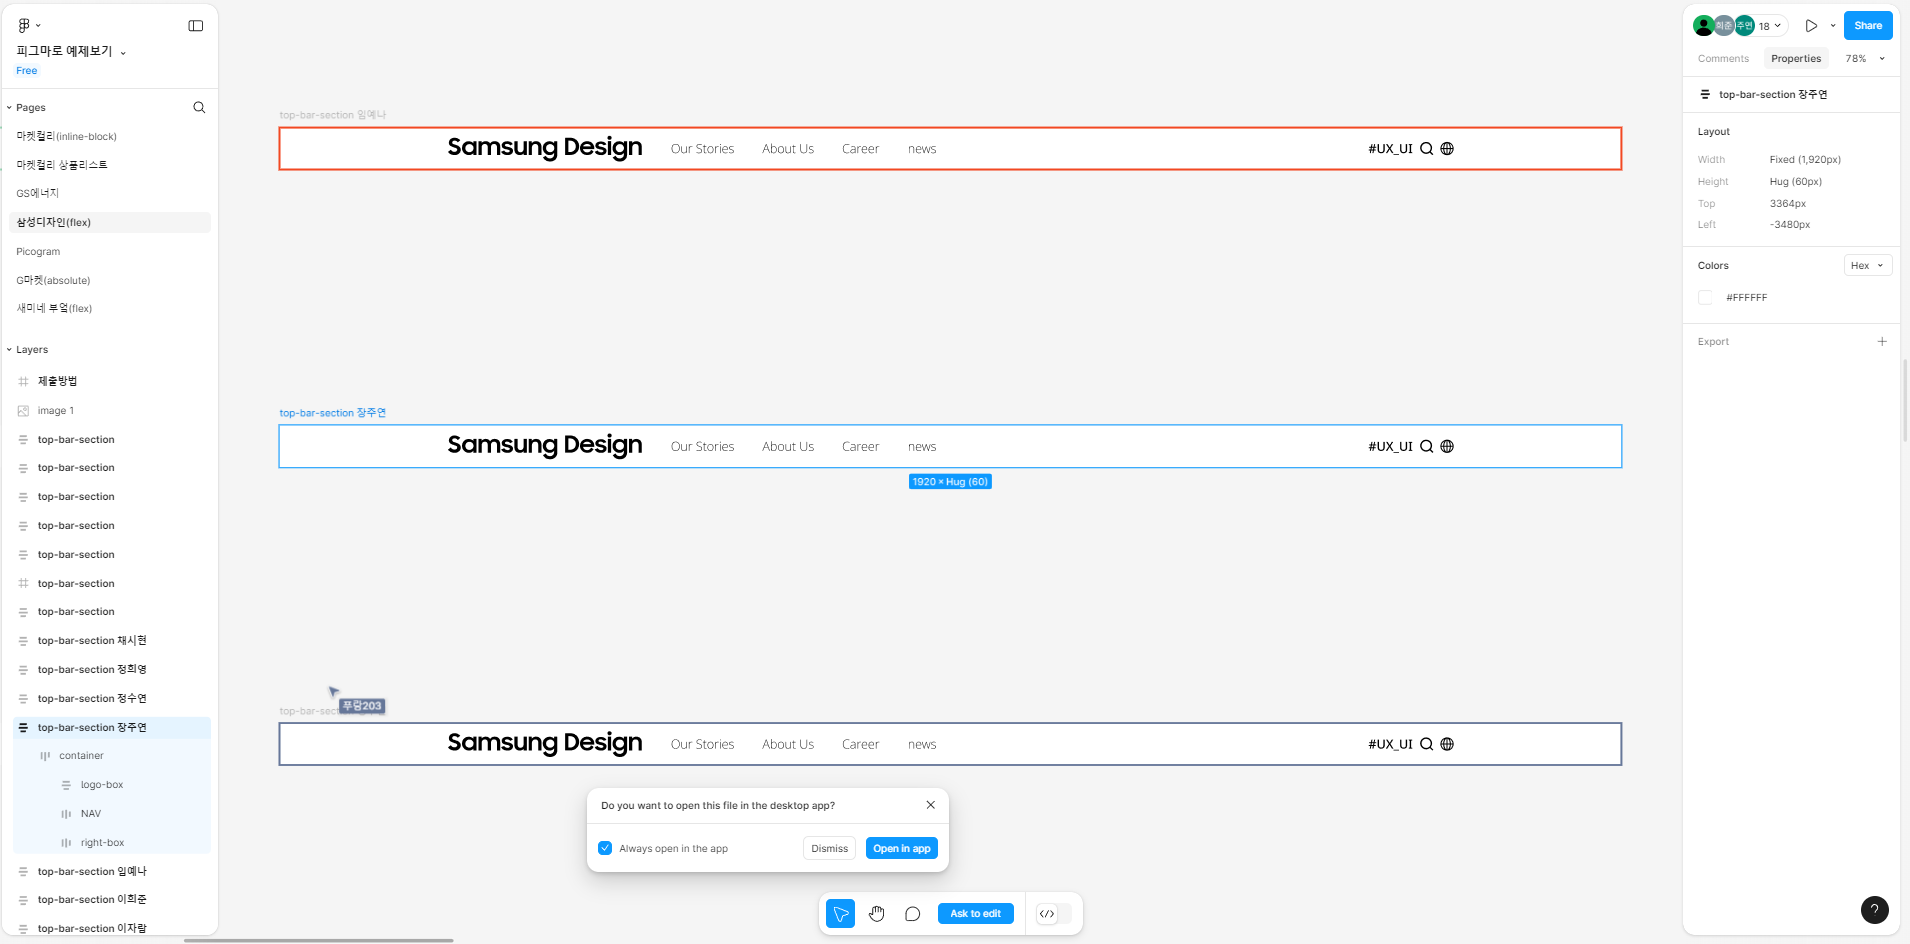1910x944 pixels.
Task: Click the image 1 layer icon
Action: (23, 410)
